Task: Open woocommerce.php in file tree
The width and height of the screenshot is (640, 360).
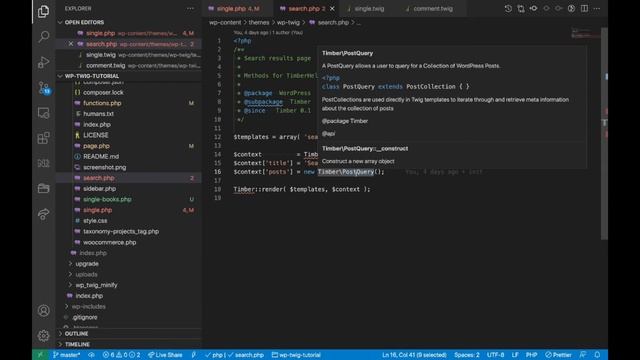Action: (109, 242)
